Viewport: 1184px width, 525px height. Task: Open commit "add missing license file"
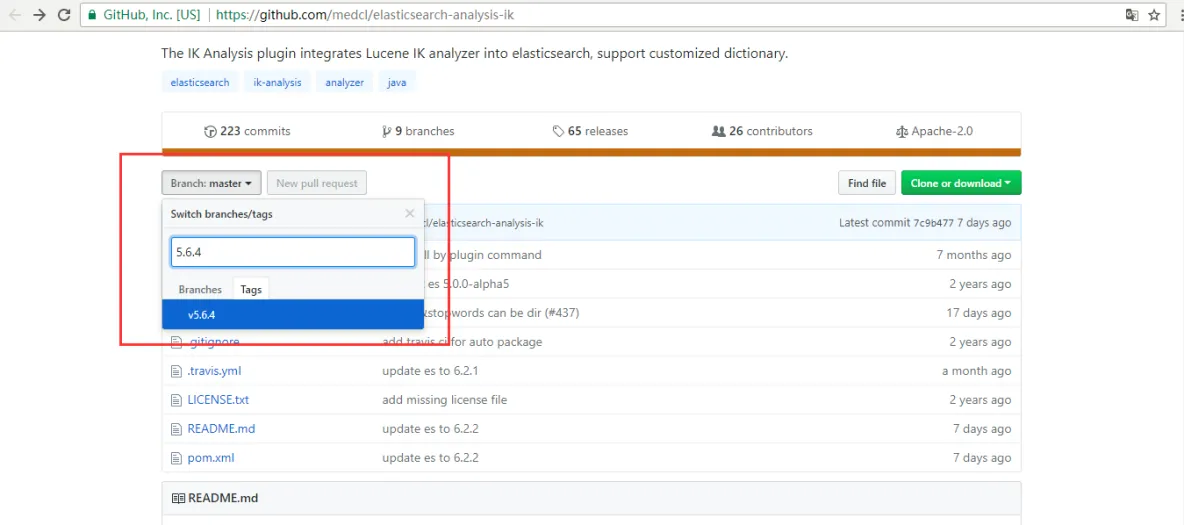click(x=445, y=400)
